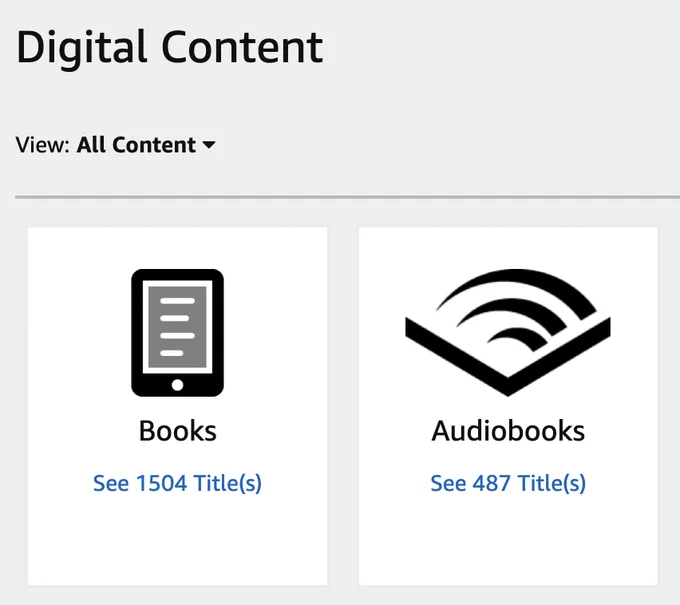Click blank white area of Audiobooks card

[508, 542]
